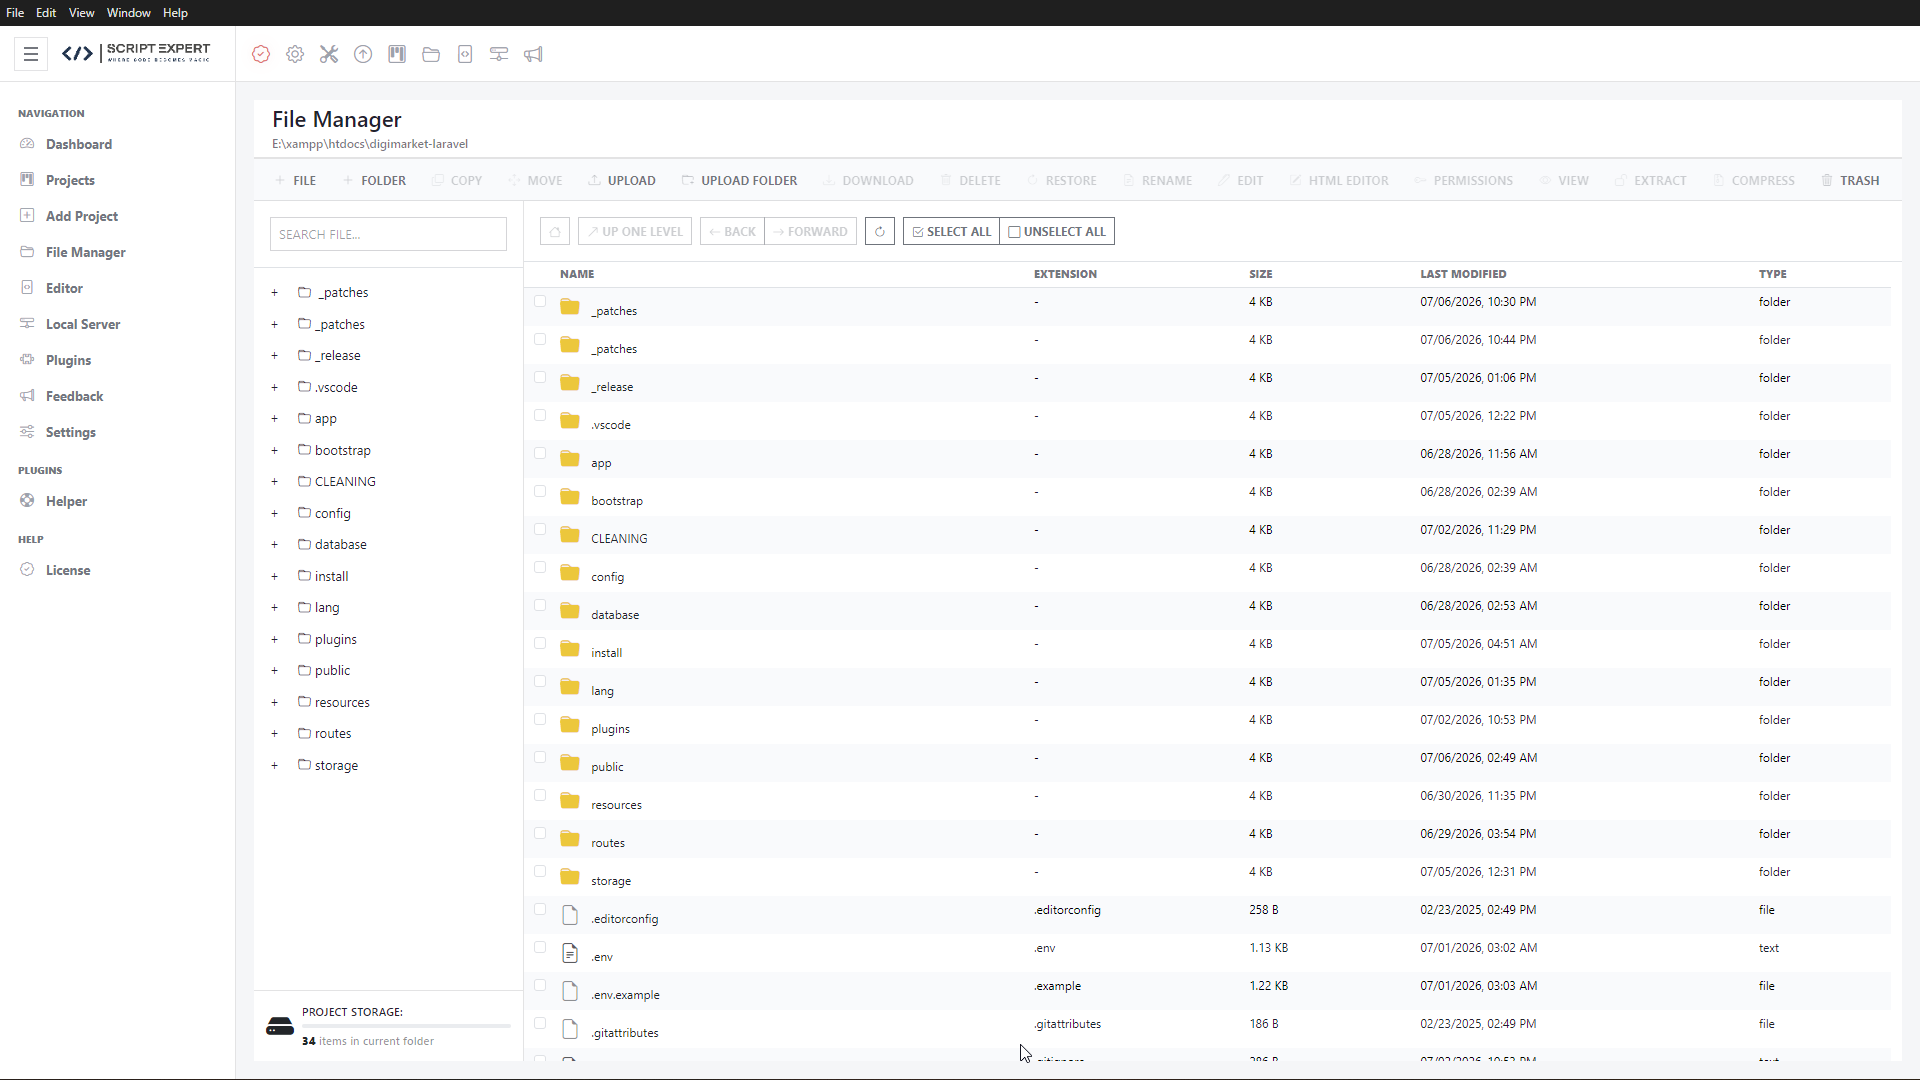The height and width of the screenshot is (1080, 1920).
Task: Click the UPLOAD FOLDER toolbar button
Action: click(739, 180)
